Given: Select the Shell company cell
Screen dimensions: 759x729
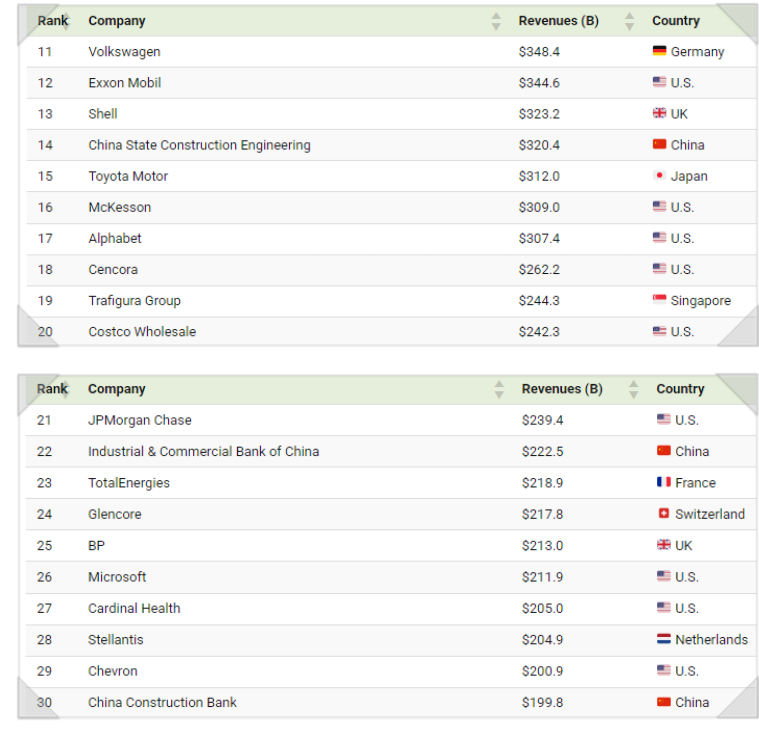Looking at the screenshot, I should 103,114.
